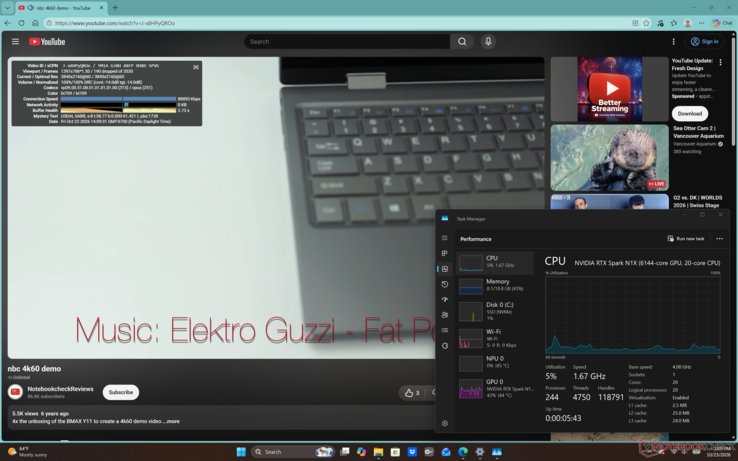Select the Performance page icon in Task Manager
738x461 pixels.
click(x=445, y=269)
